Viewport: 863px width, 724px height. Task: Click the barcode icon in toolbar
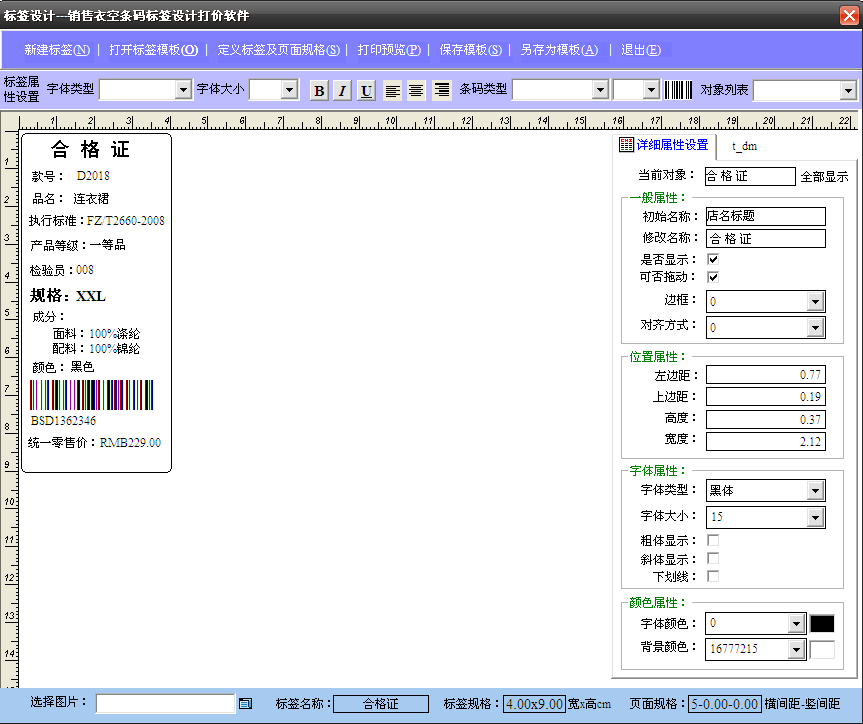click(678, 90)
